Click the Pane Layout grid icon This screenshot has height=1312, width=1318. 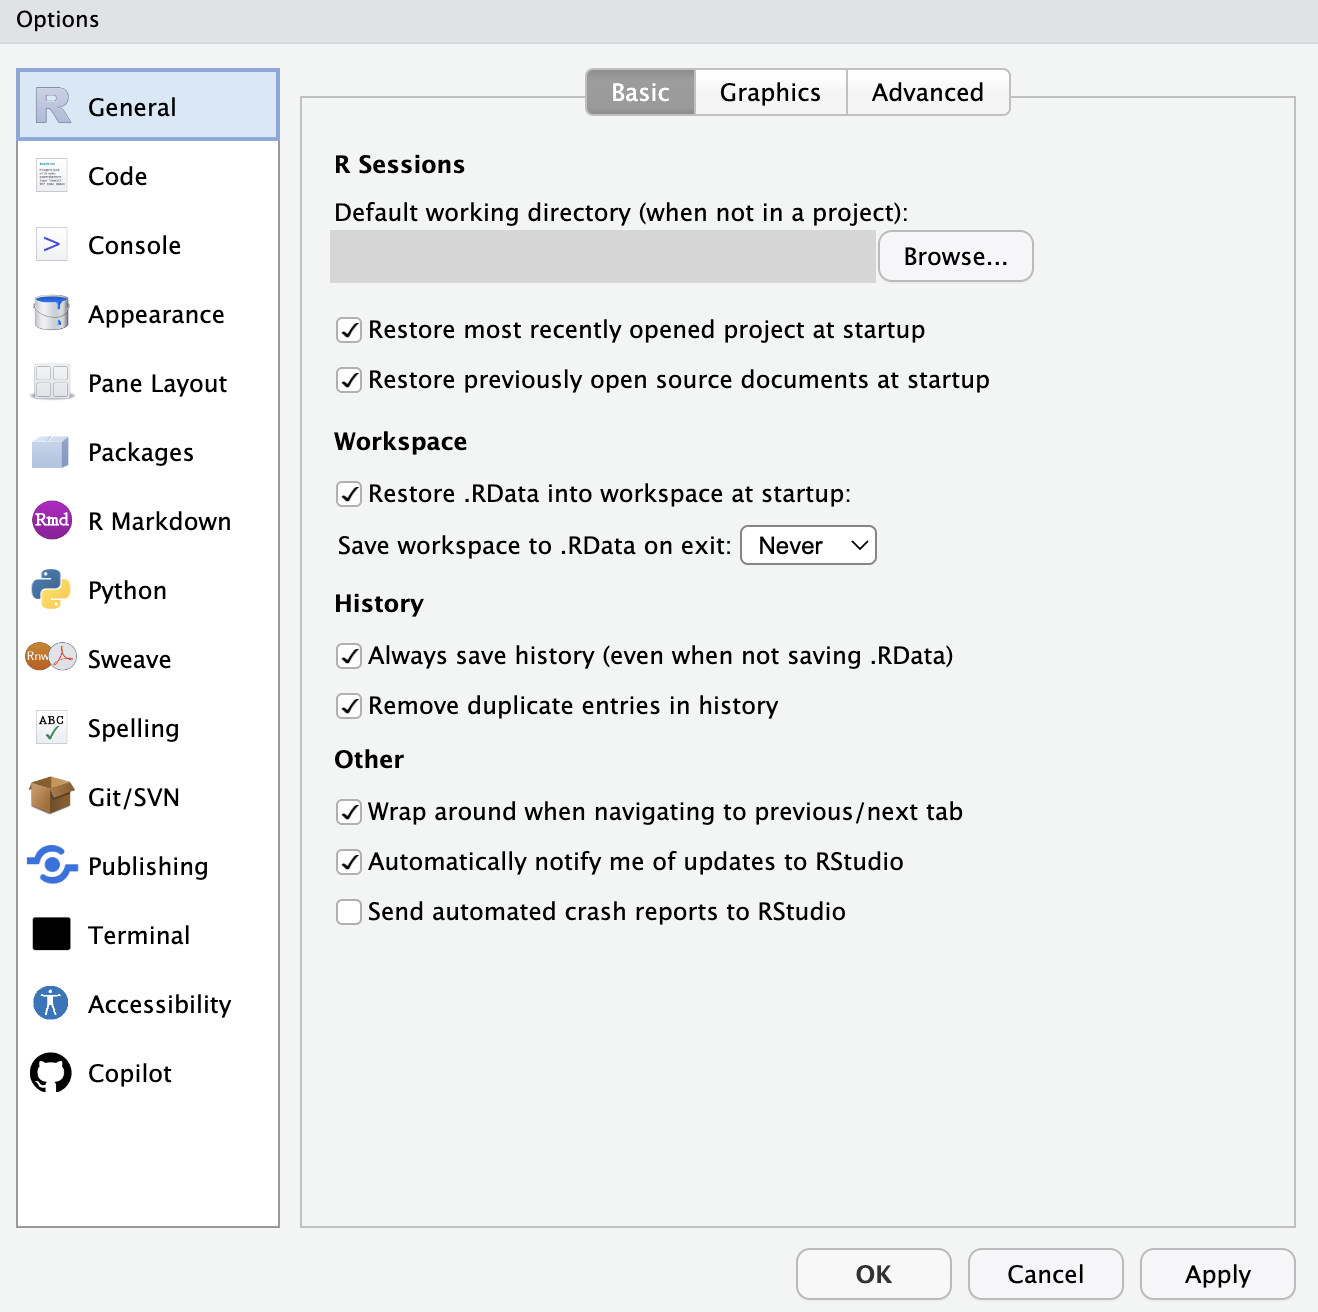click(x=51, y=383)
